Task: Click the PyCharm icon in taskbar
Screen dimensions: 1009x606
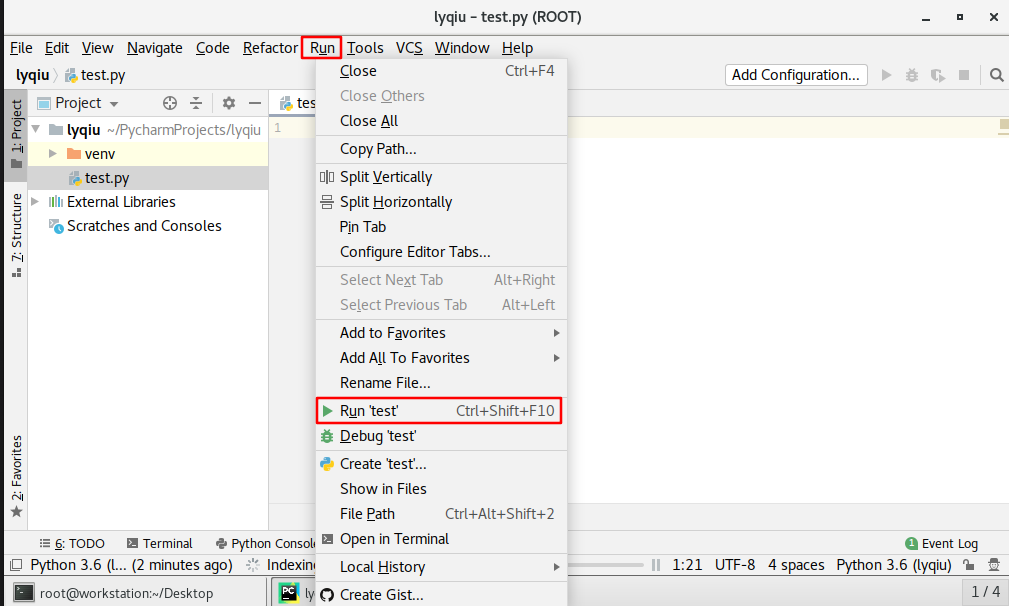Action: pyautogui.click(x=289, y=592)
